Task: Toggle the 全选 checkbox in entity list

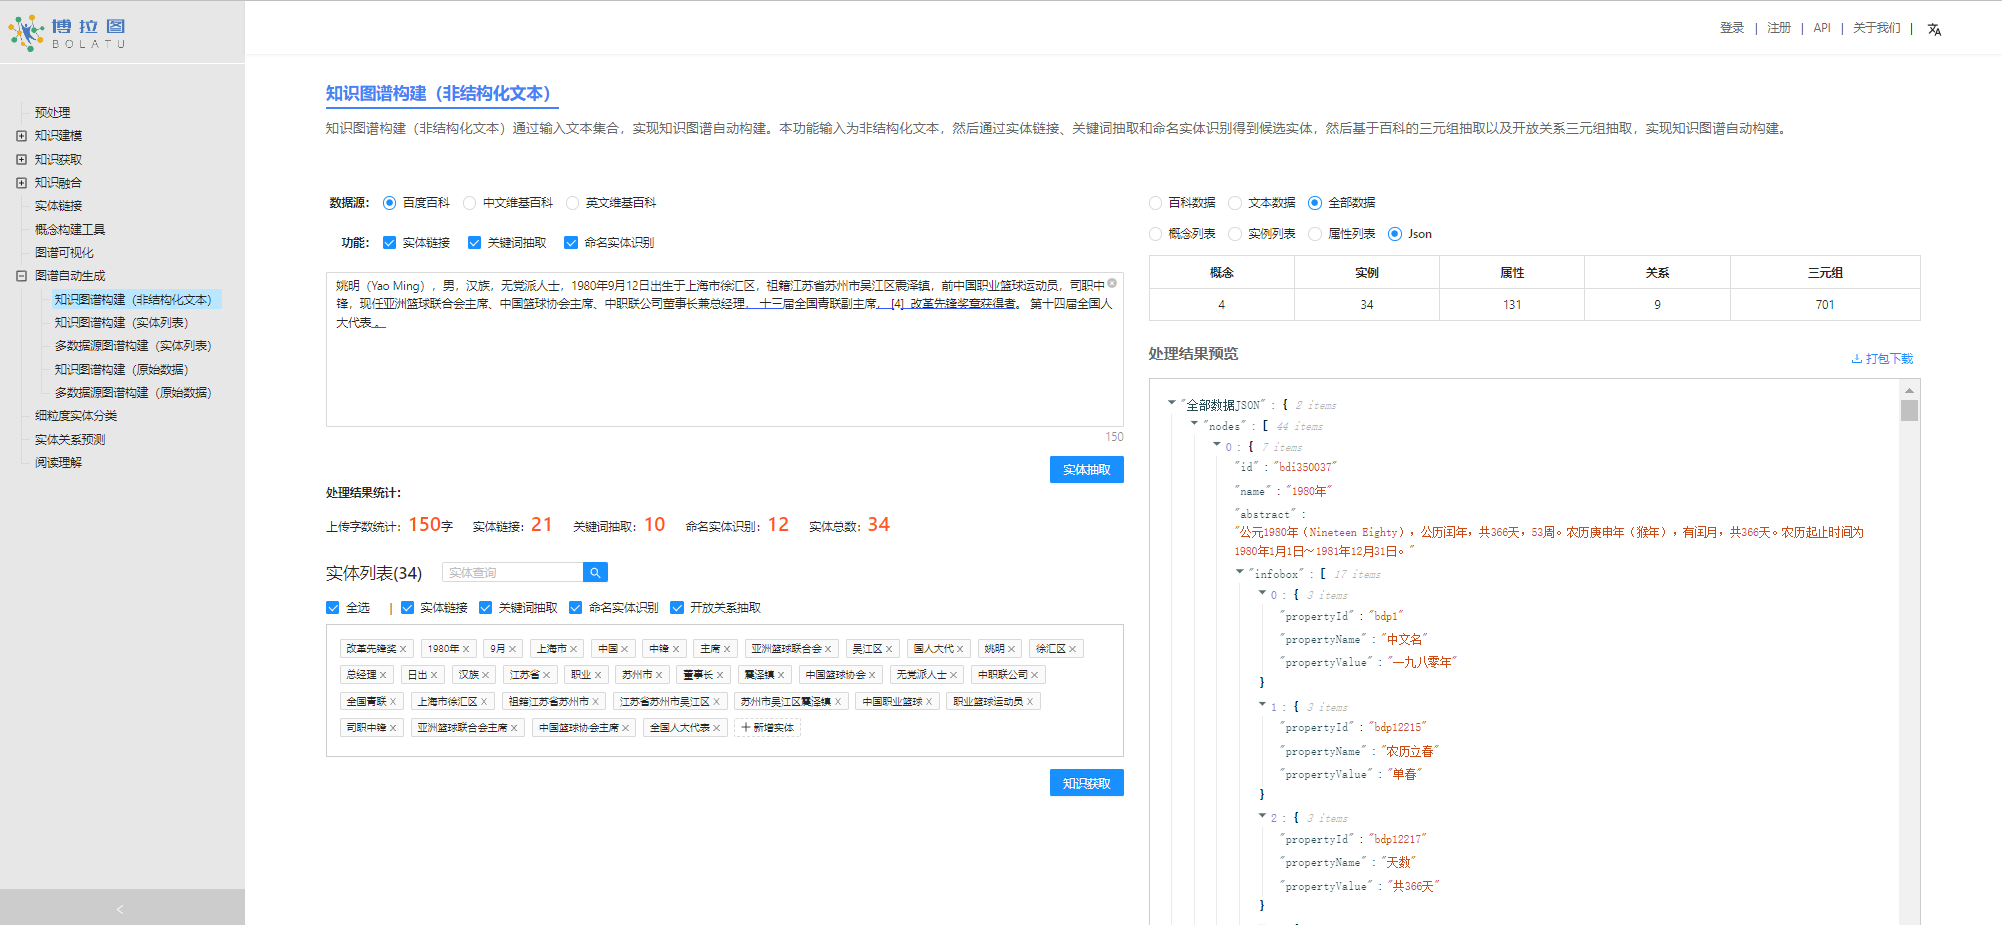Action: pos(332,607)
